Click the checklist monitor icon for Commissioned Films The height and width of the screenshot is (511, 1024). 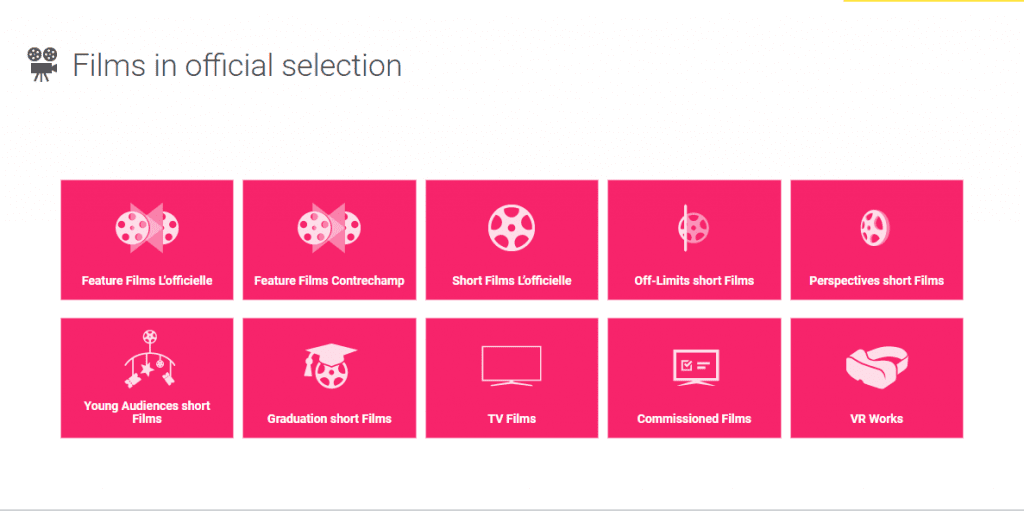(x=696, y=367)
